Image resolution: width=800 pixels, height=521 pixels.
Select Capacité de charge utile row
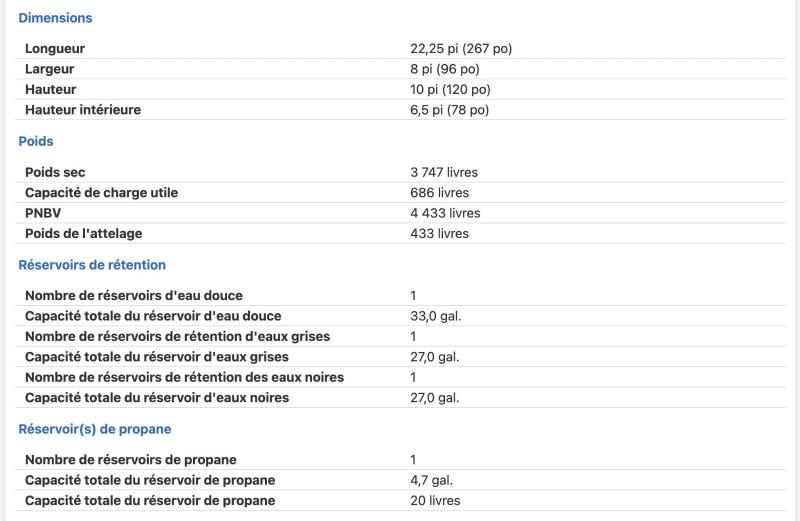[401, 193]
